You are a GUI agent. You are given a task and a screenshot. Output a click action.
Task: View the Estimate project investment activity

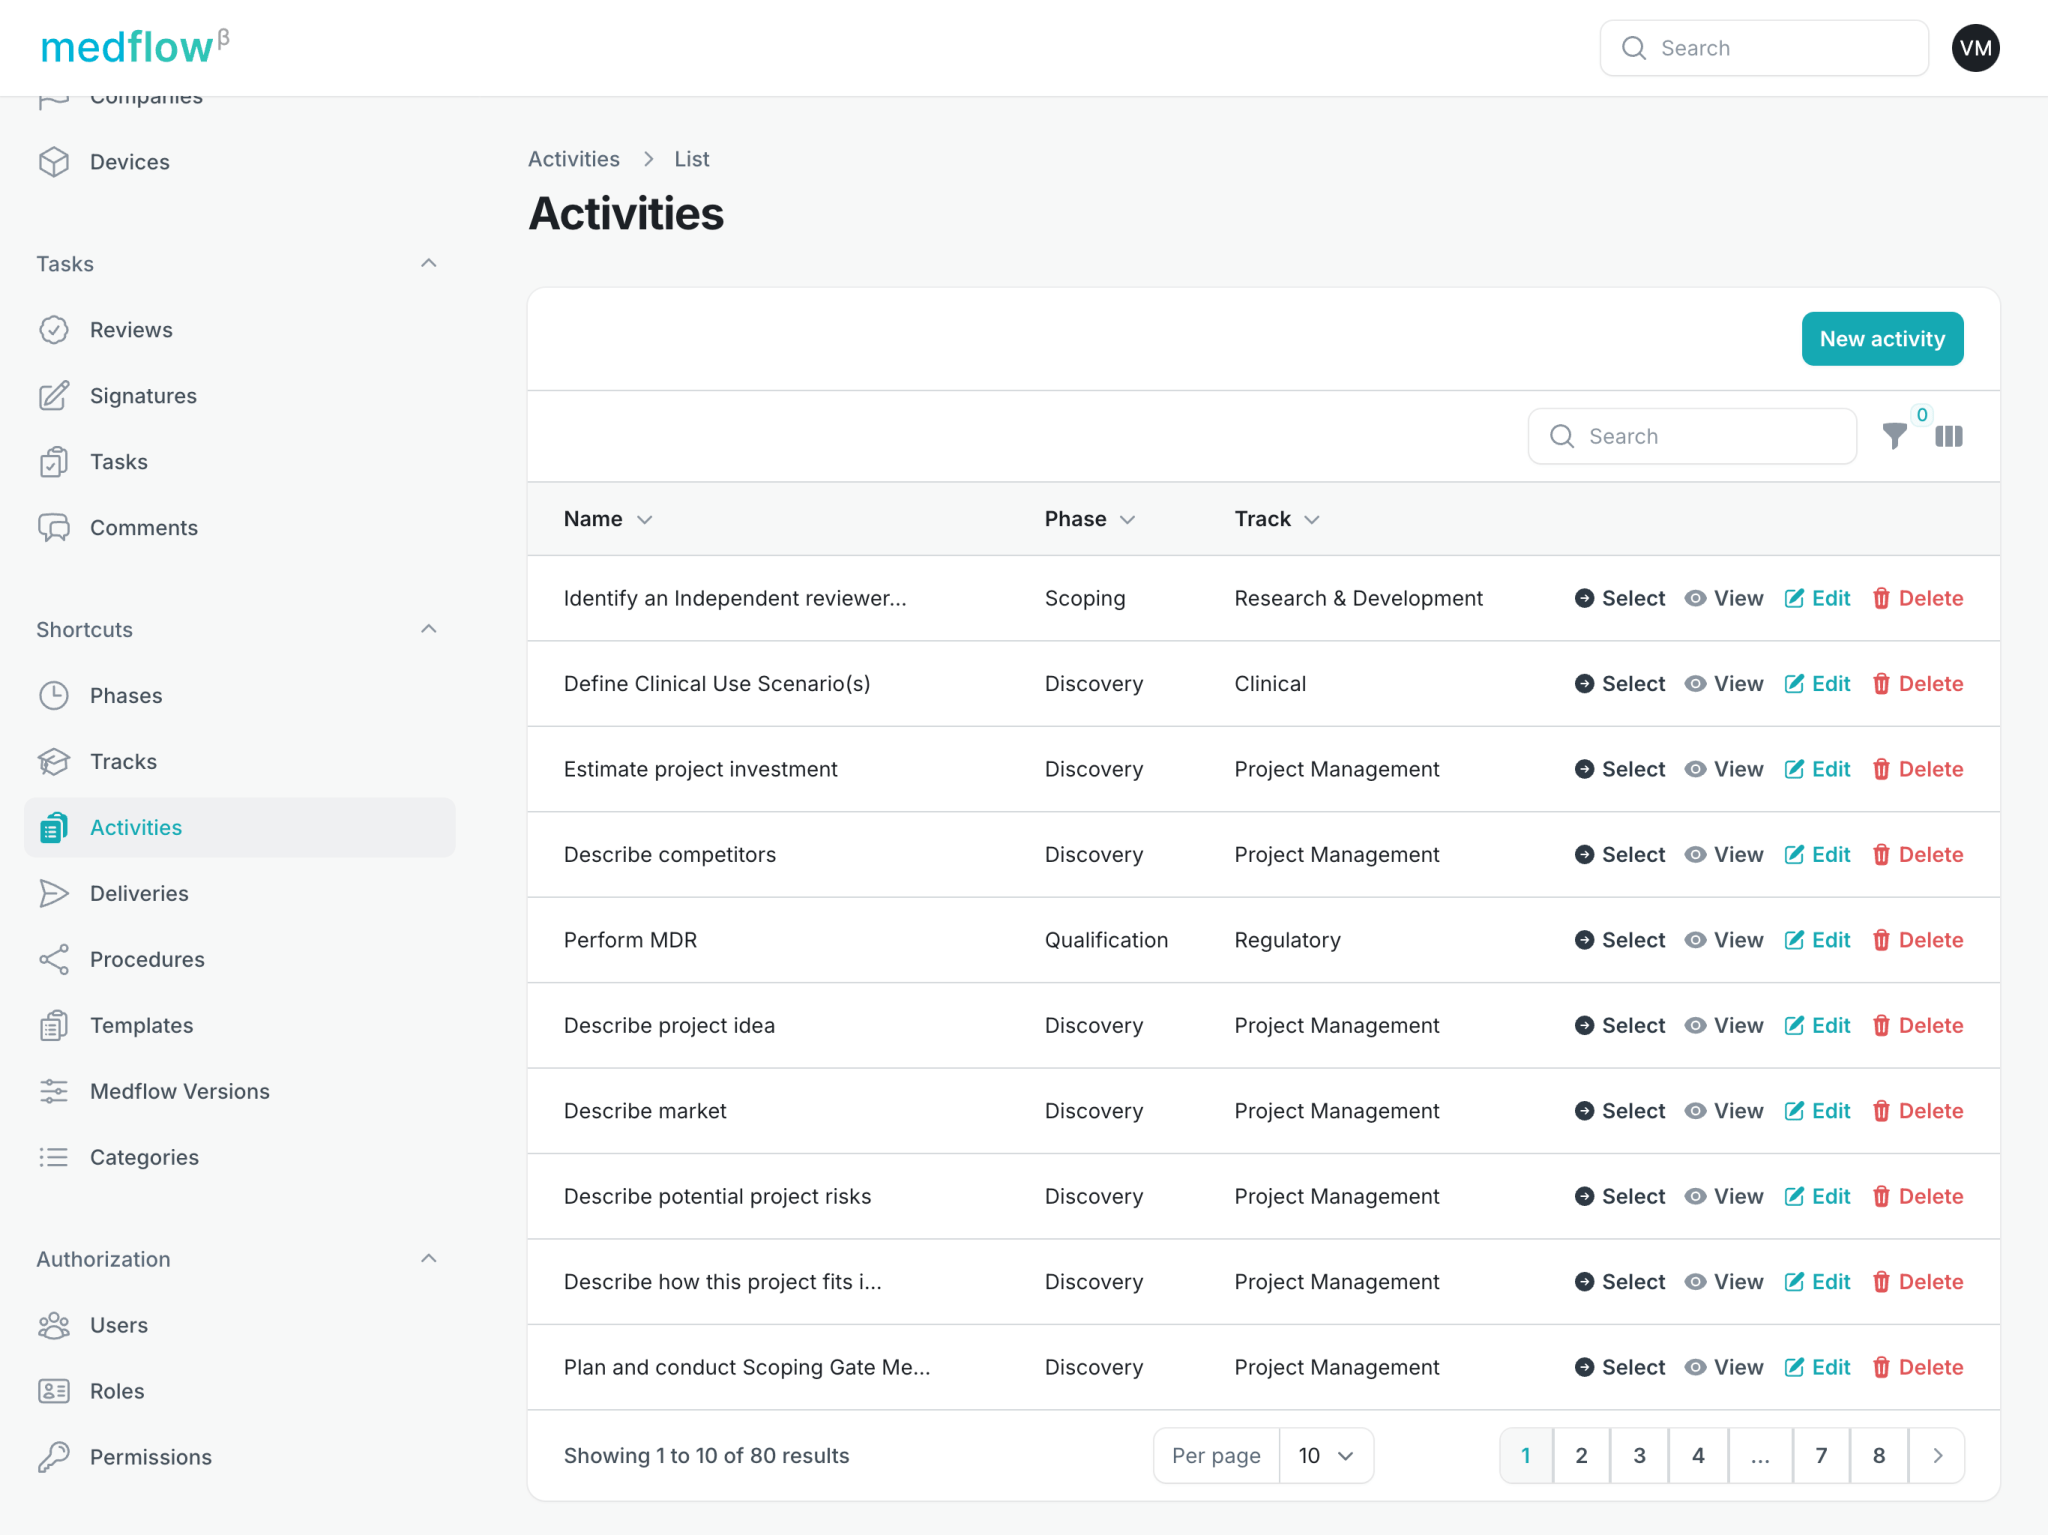tap(1723, 769)
